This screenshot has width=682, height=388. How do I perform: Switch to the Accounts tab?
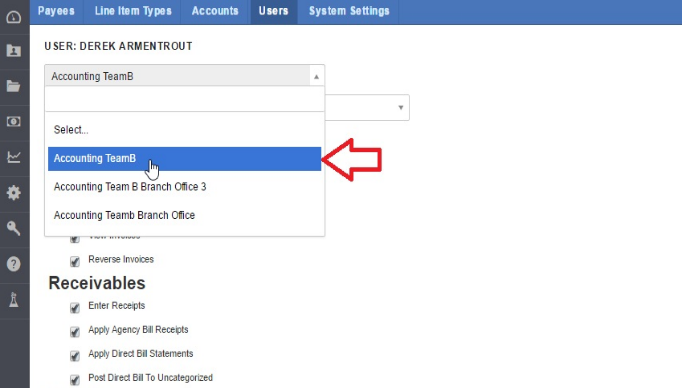pyautogui.click(x=215, y=11)
